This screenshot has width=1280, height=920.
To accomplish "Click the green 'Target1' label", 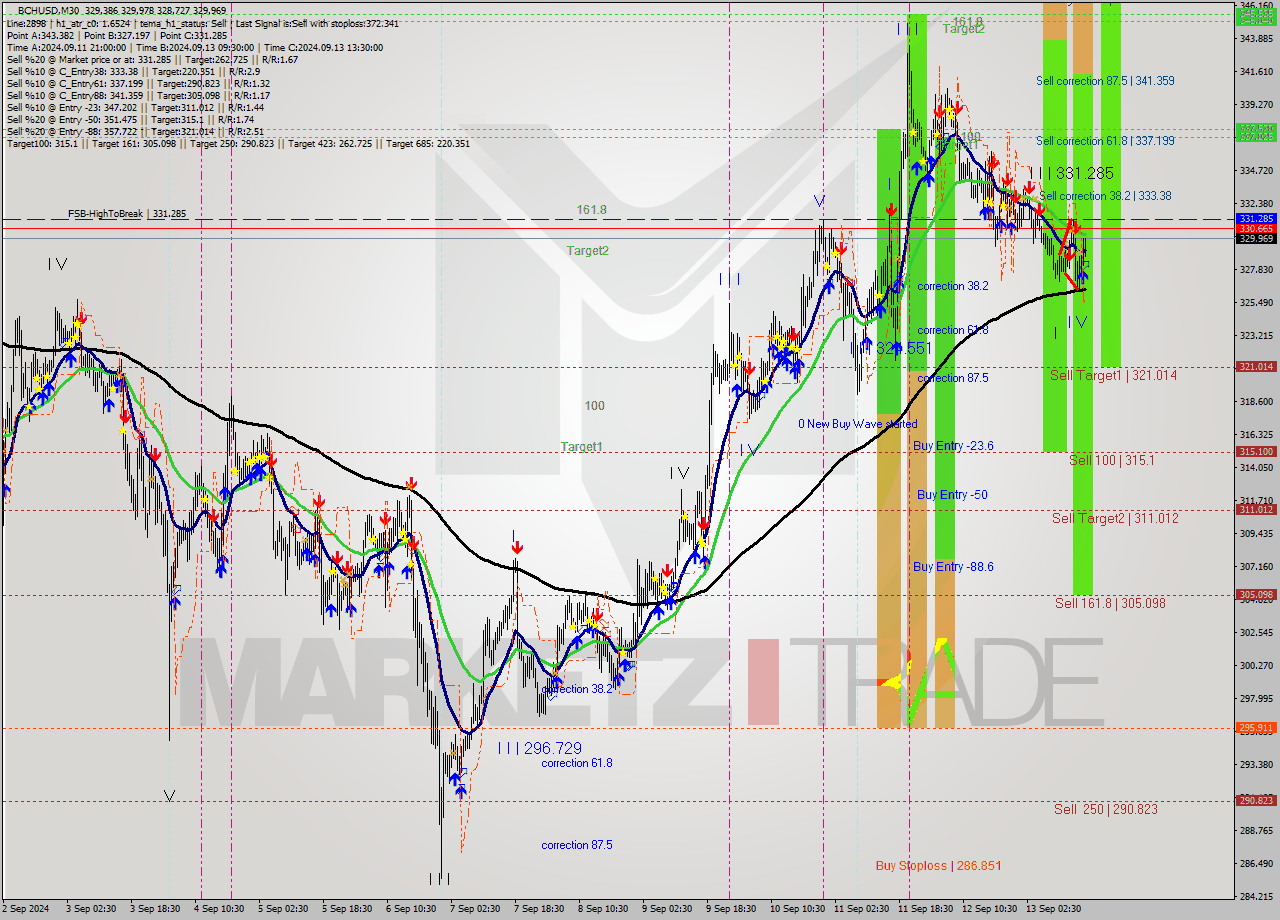I will (581, 447).
